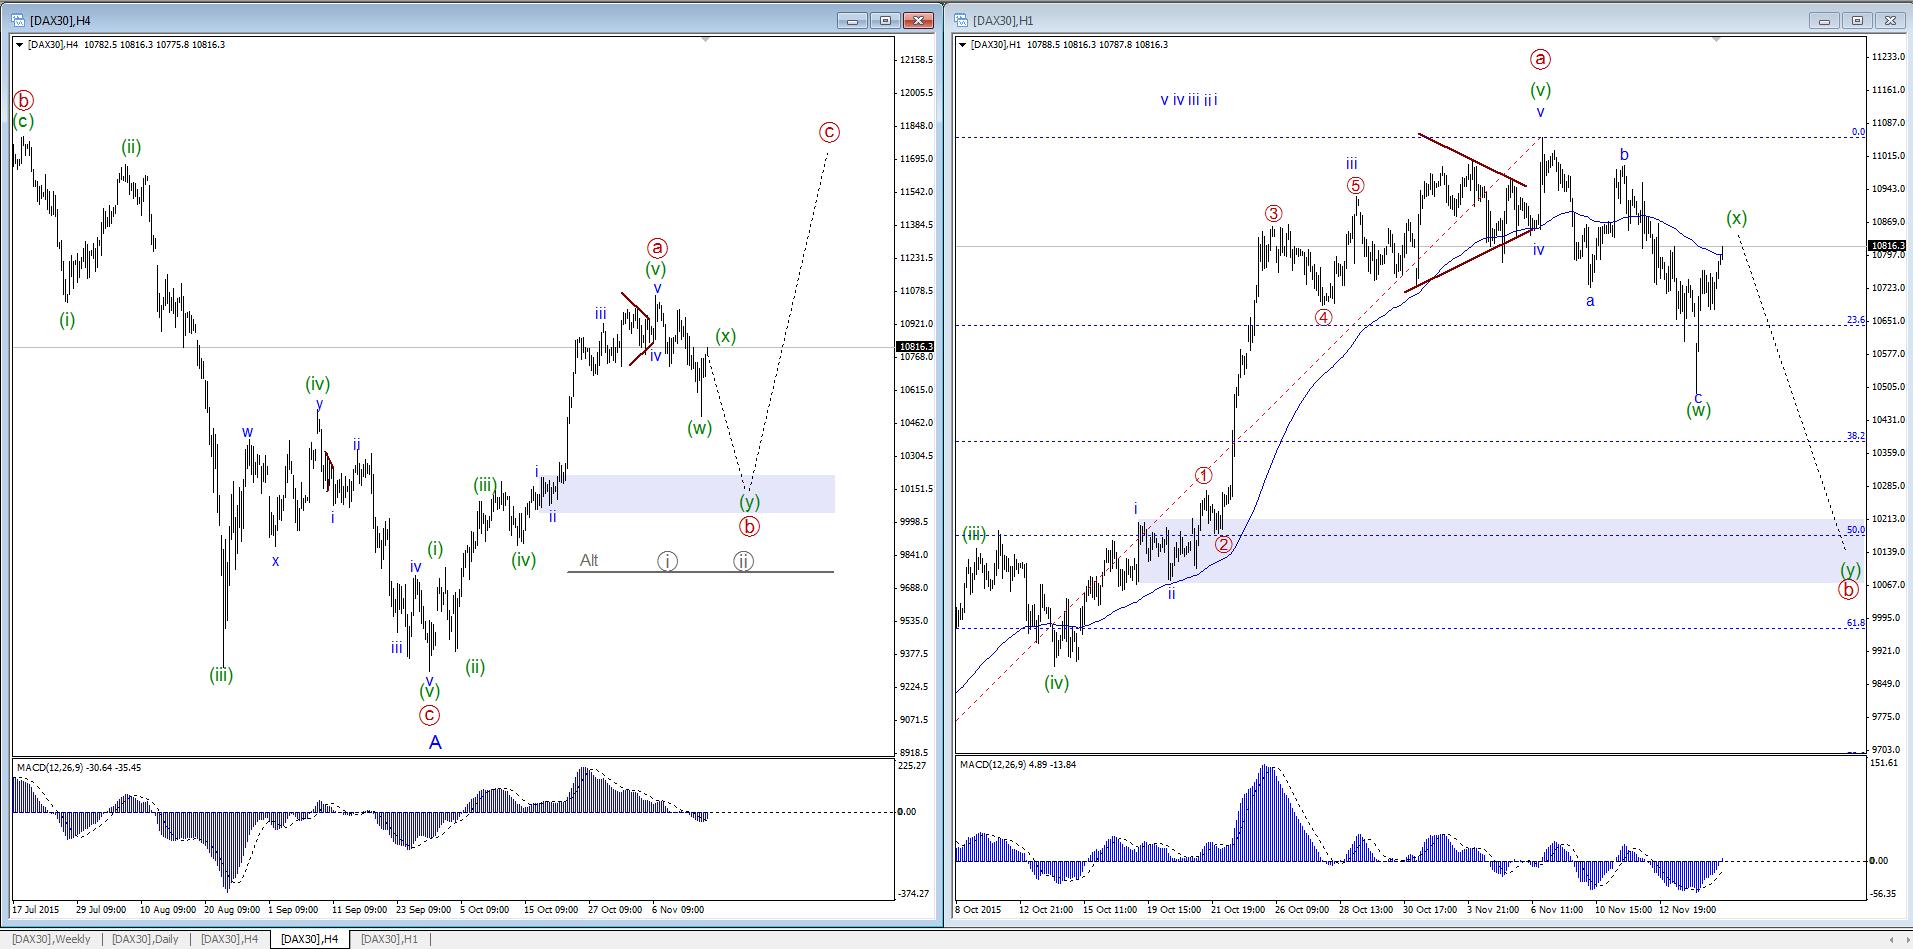
Task: Click the red circled 2 label in H1 chart
Action: pos(1223,544)
